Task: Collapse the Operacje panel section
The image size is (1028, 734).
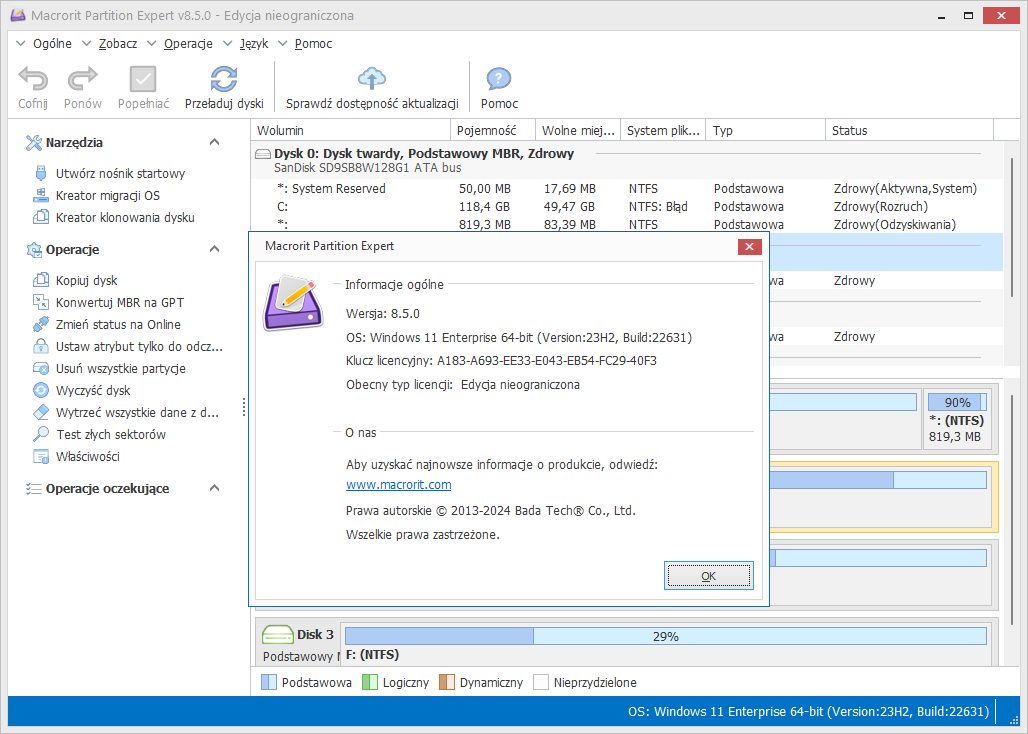Action: point(214,249)
